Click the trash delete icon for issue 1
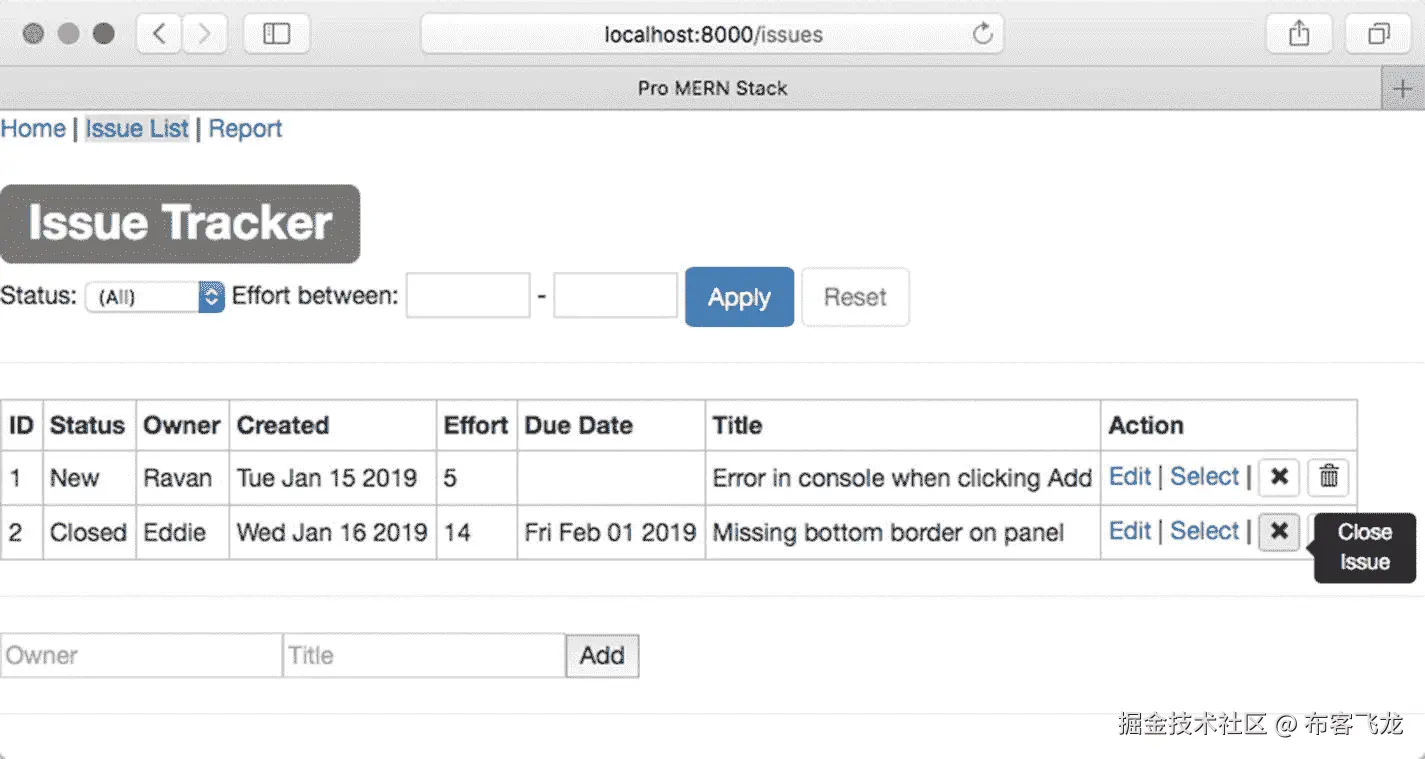The image size is (1425, 759). coord(1328,477)
